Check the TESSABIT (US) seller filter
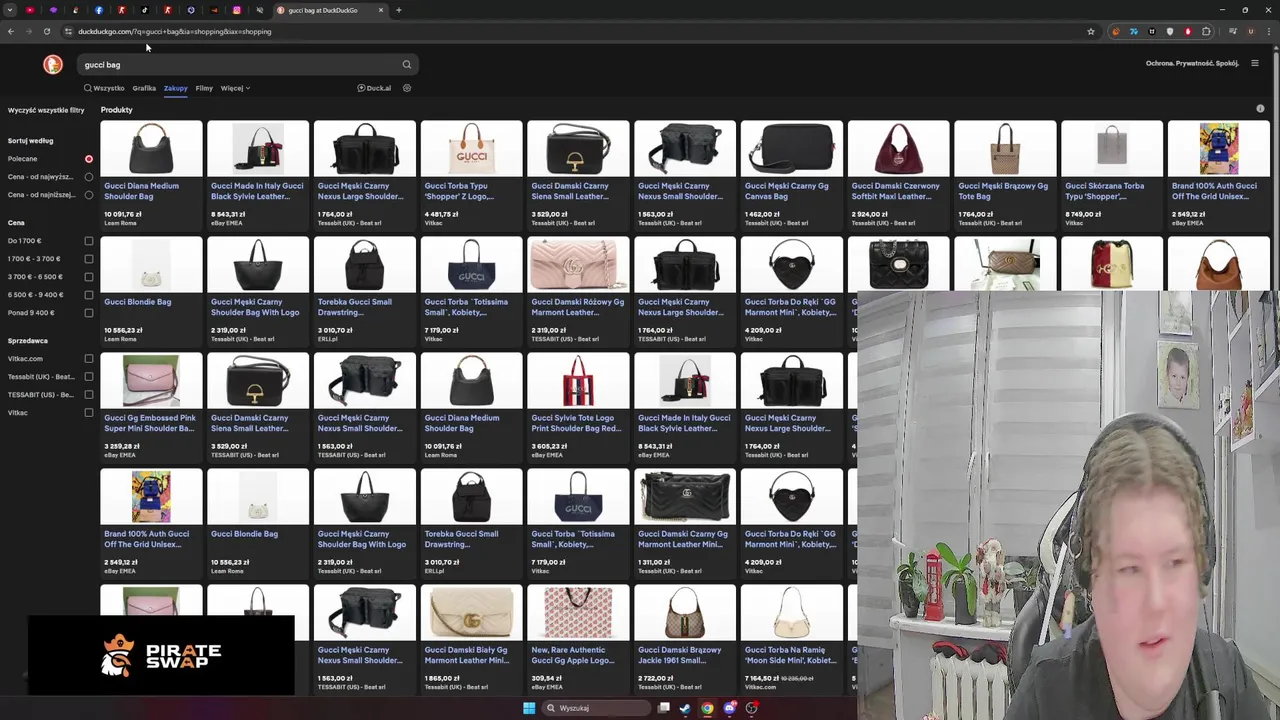 89,395
